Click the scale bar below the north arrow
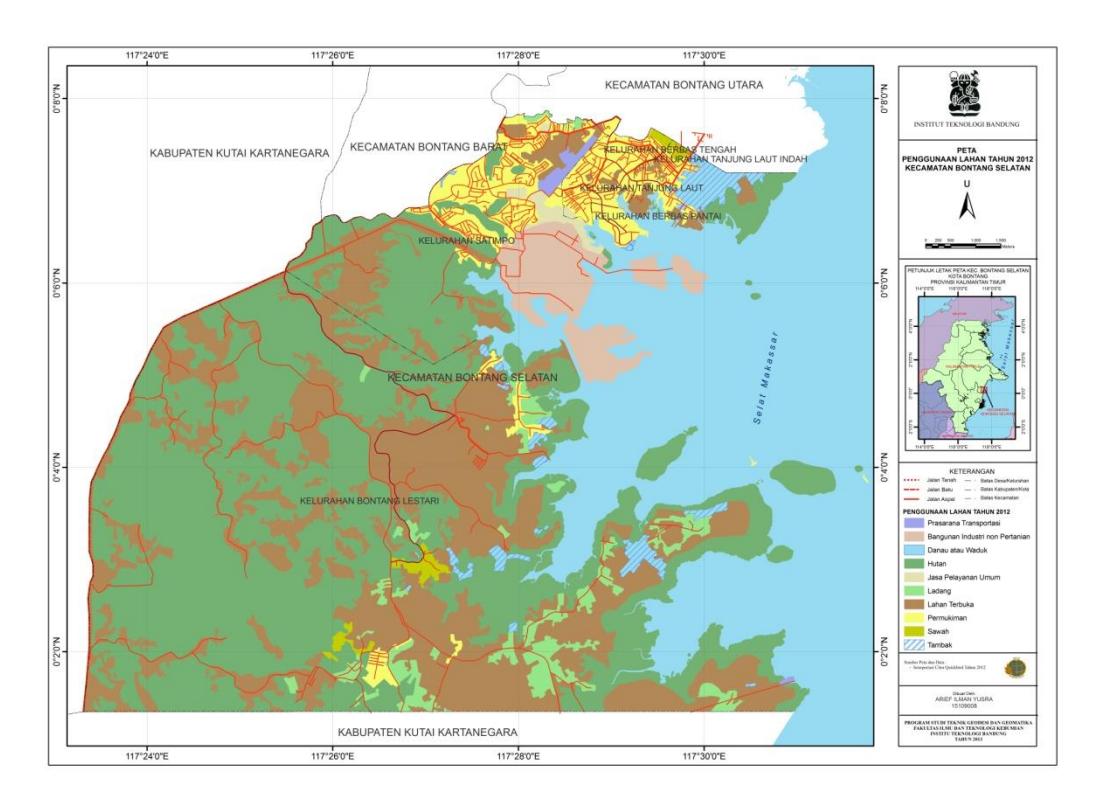The image size is (1096, 805). [x=970, y=244]
